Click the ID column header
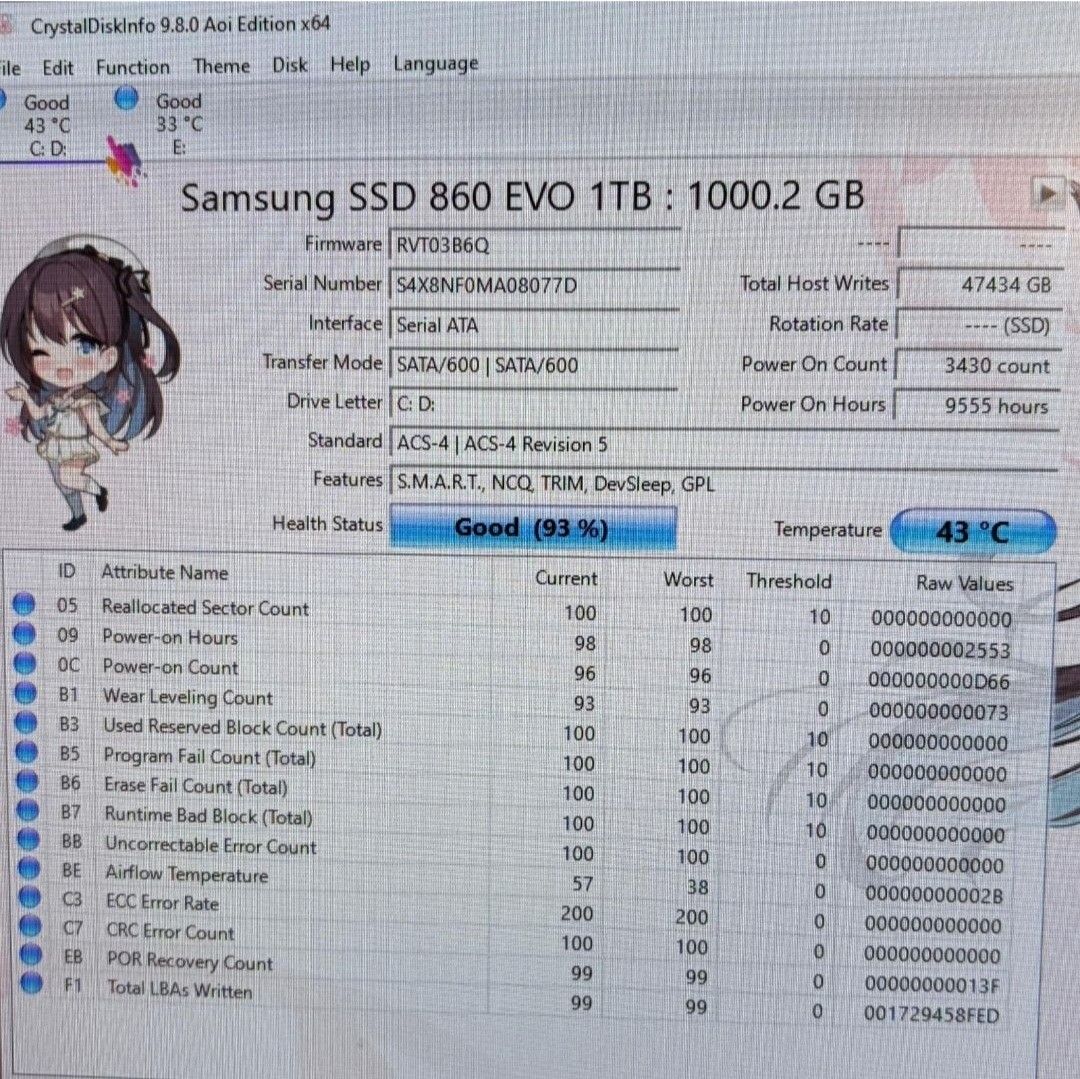The height and width of the screenshot is (1079, 1080). tap(67, 571)
